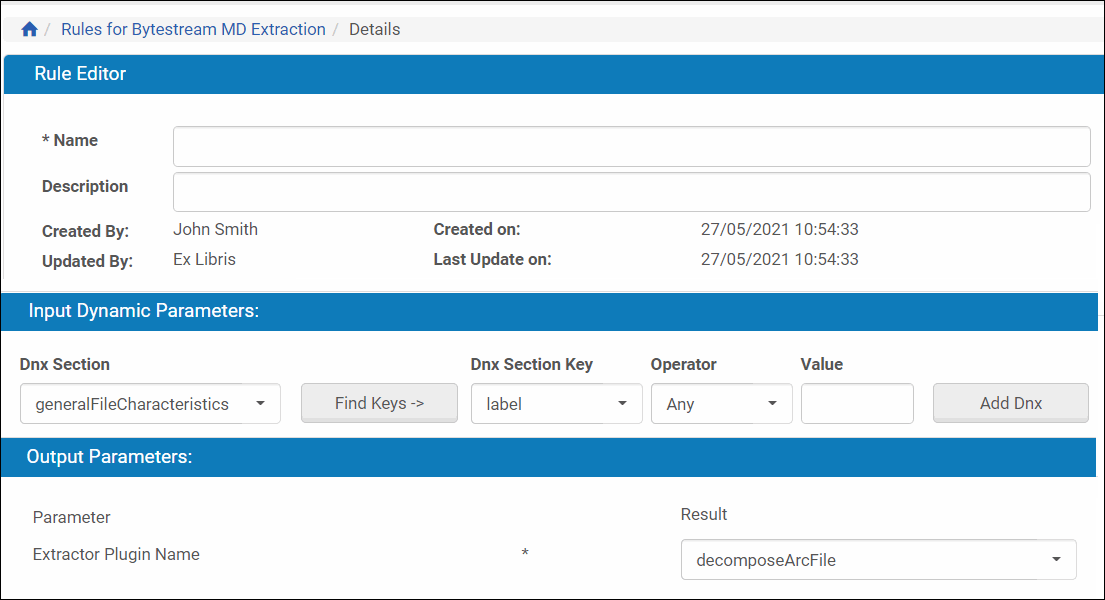The width and height of the screenshot is (1105, 600).
Task: Select the John Smith creator name
Action: tap(215, 230)
